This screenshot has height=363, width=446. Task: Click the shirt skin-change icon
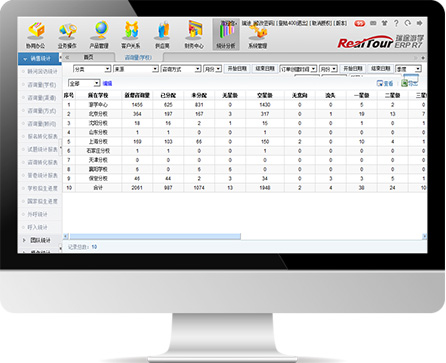(x=384, y=23)
